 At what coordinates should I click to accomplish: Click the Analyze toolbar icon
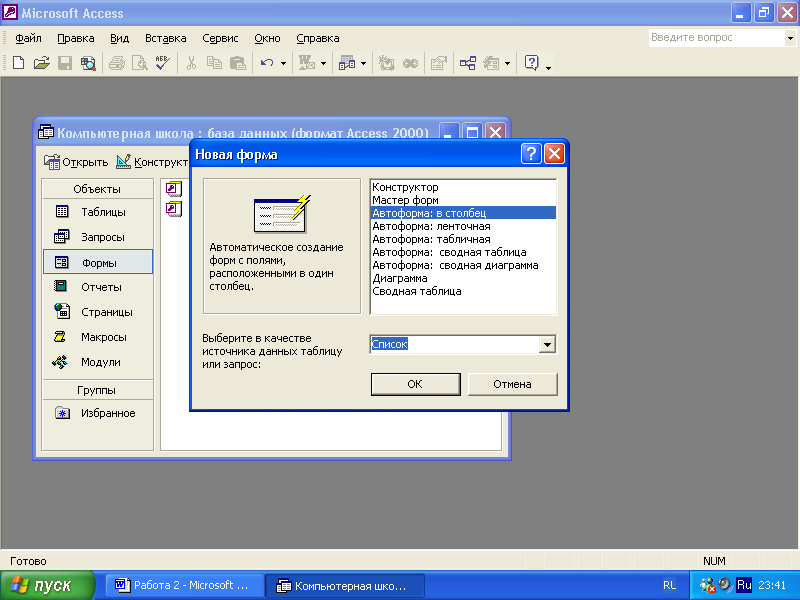[x=347, y=63]
